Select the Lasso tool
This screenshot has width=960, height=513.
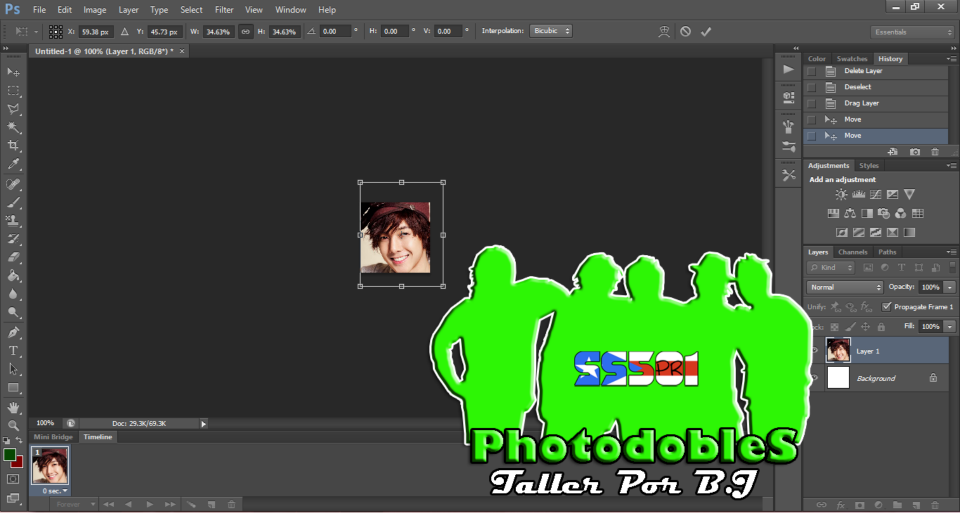[x=13, y=109]
